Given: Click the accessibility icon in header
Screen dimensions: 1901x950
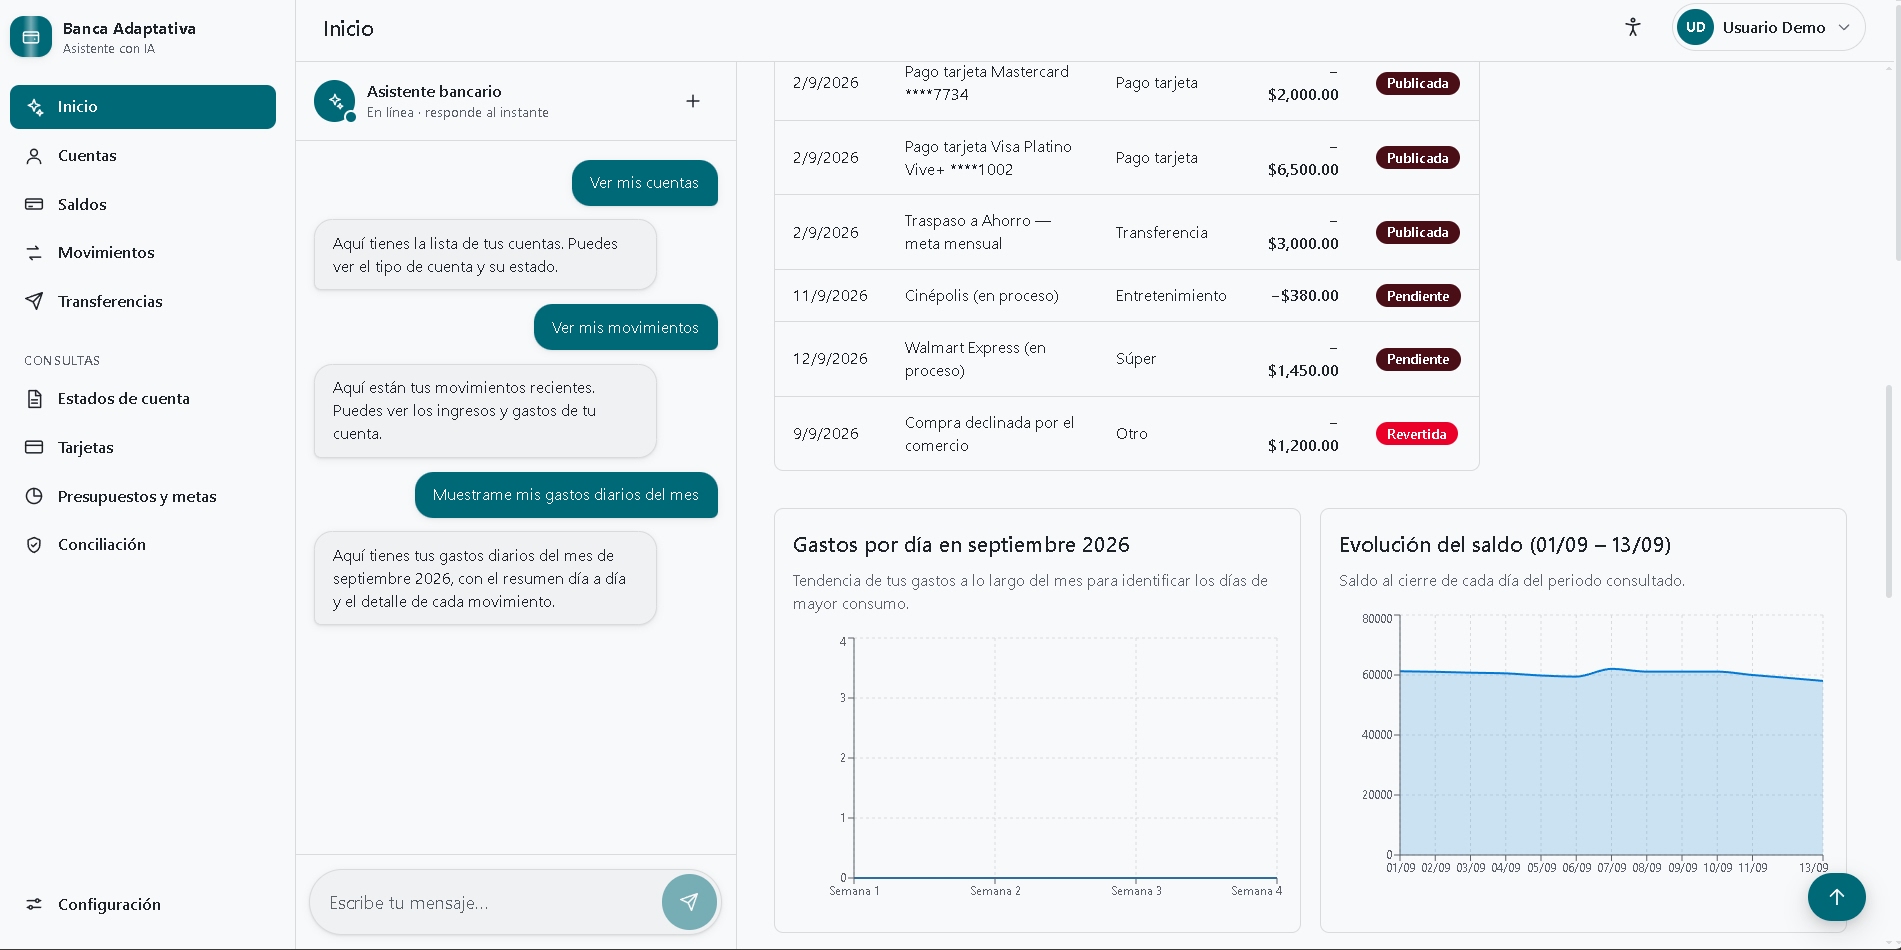Looking at the screenshot, I should tap(1633, 28).
